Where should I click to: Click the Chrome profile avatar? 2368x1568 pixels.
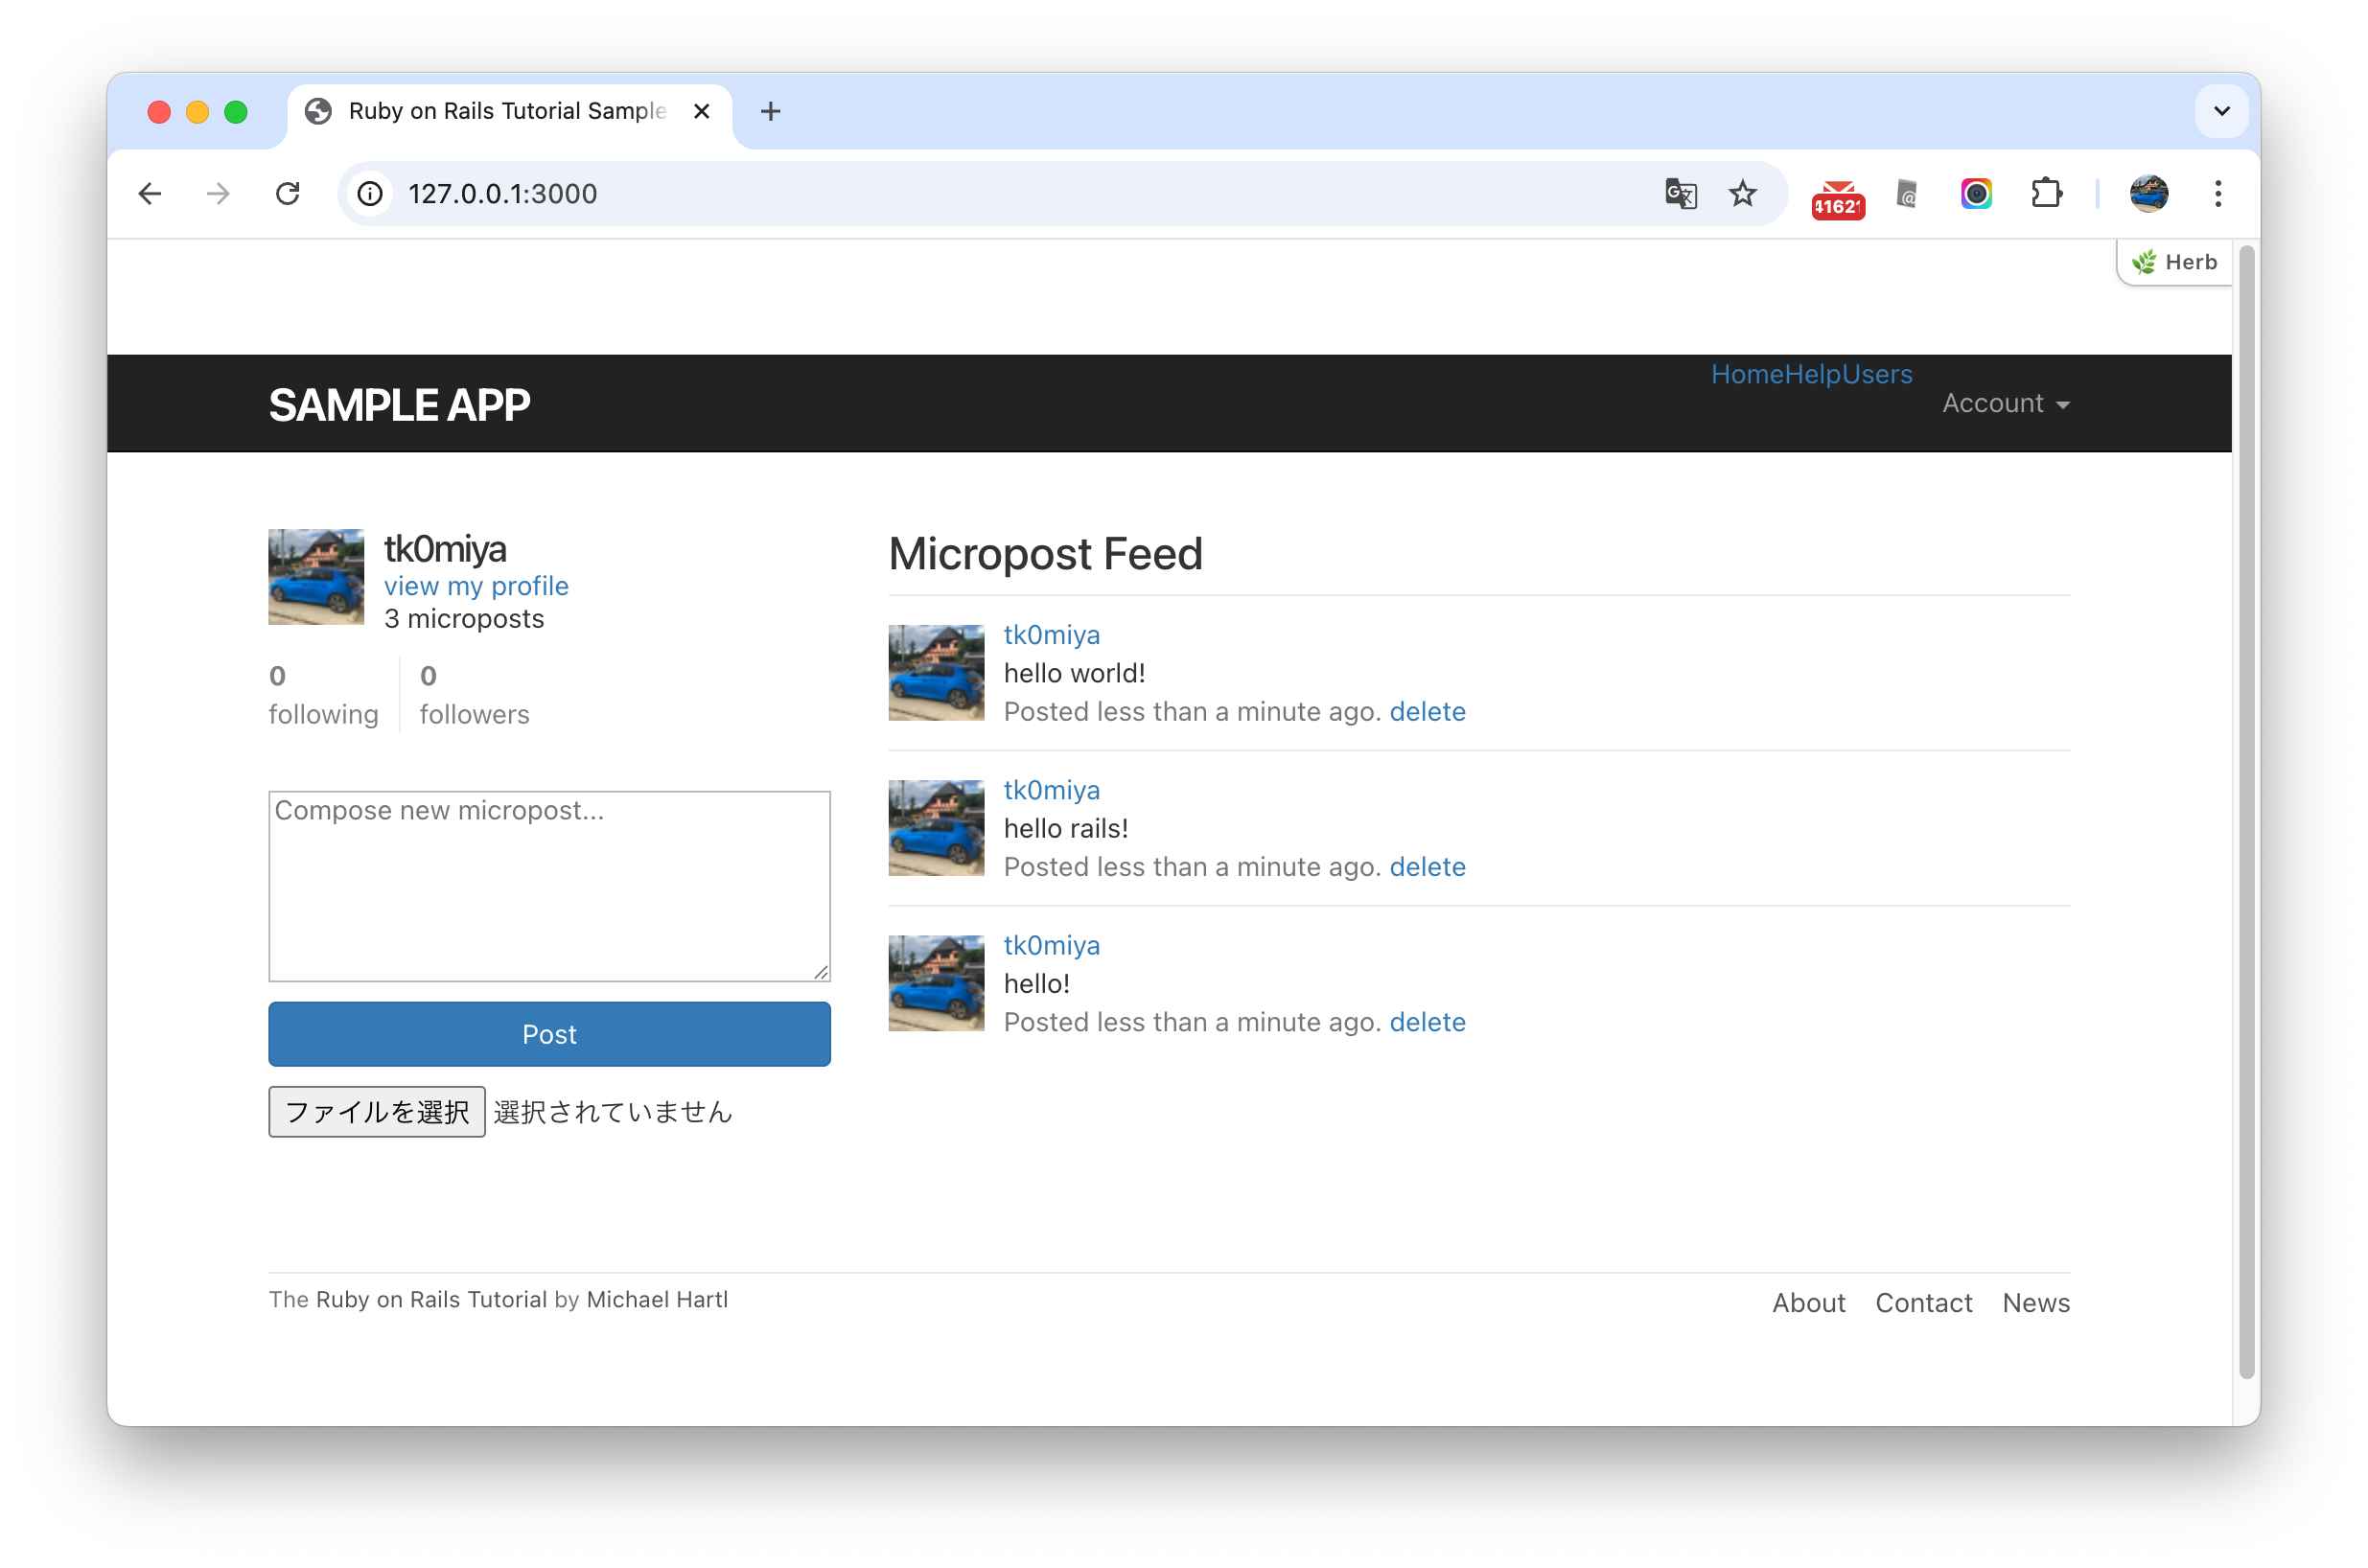pyautogui.click(x=2148, y=193)
